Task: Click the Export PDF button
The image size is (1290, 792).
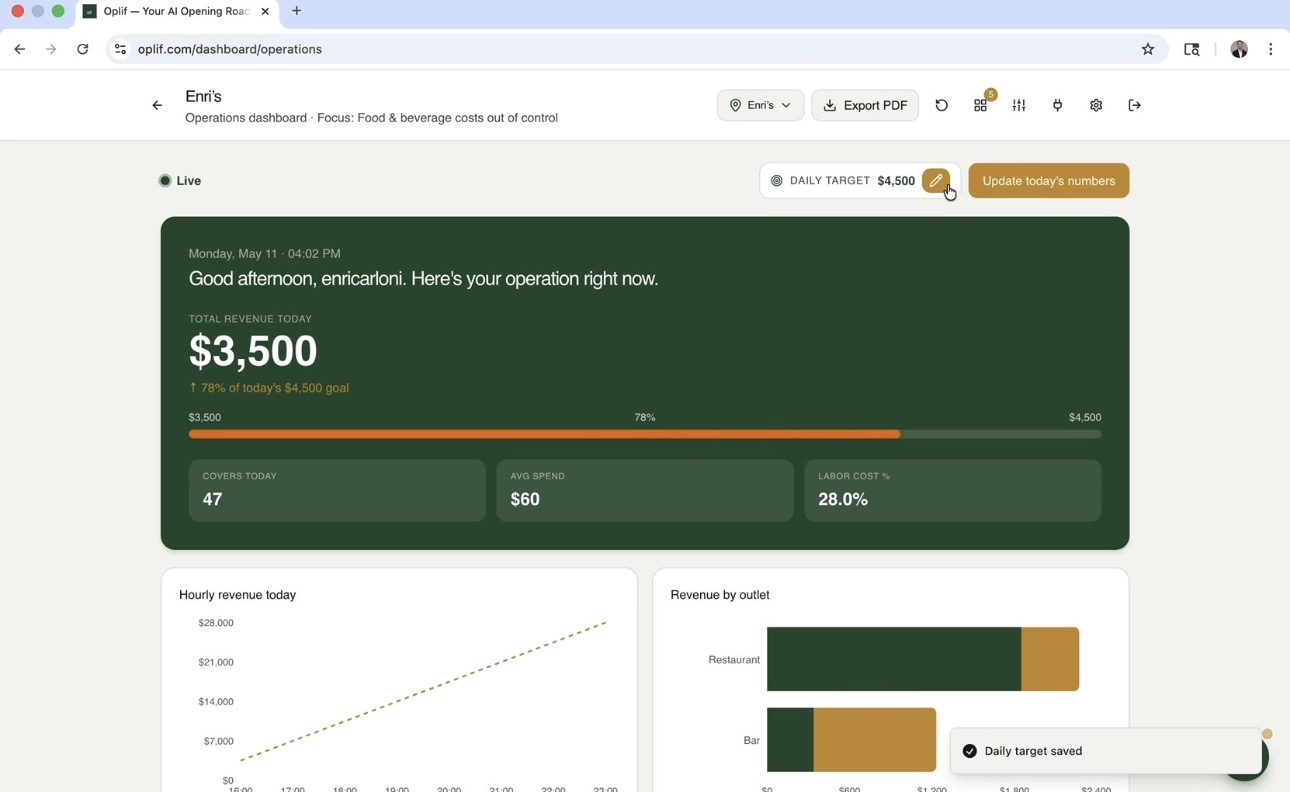Action: 865,105
